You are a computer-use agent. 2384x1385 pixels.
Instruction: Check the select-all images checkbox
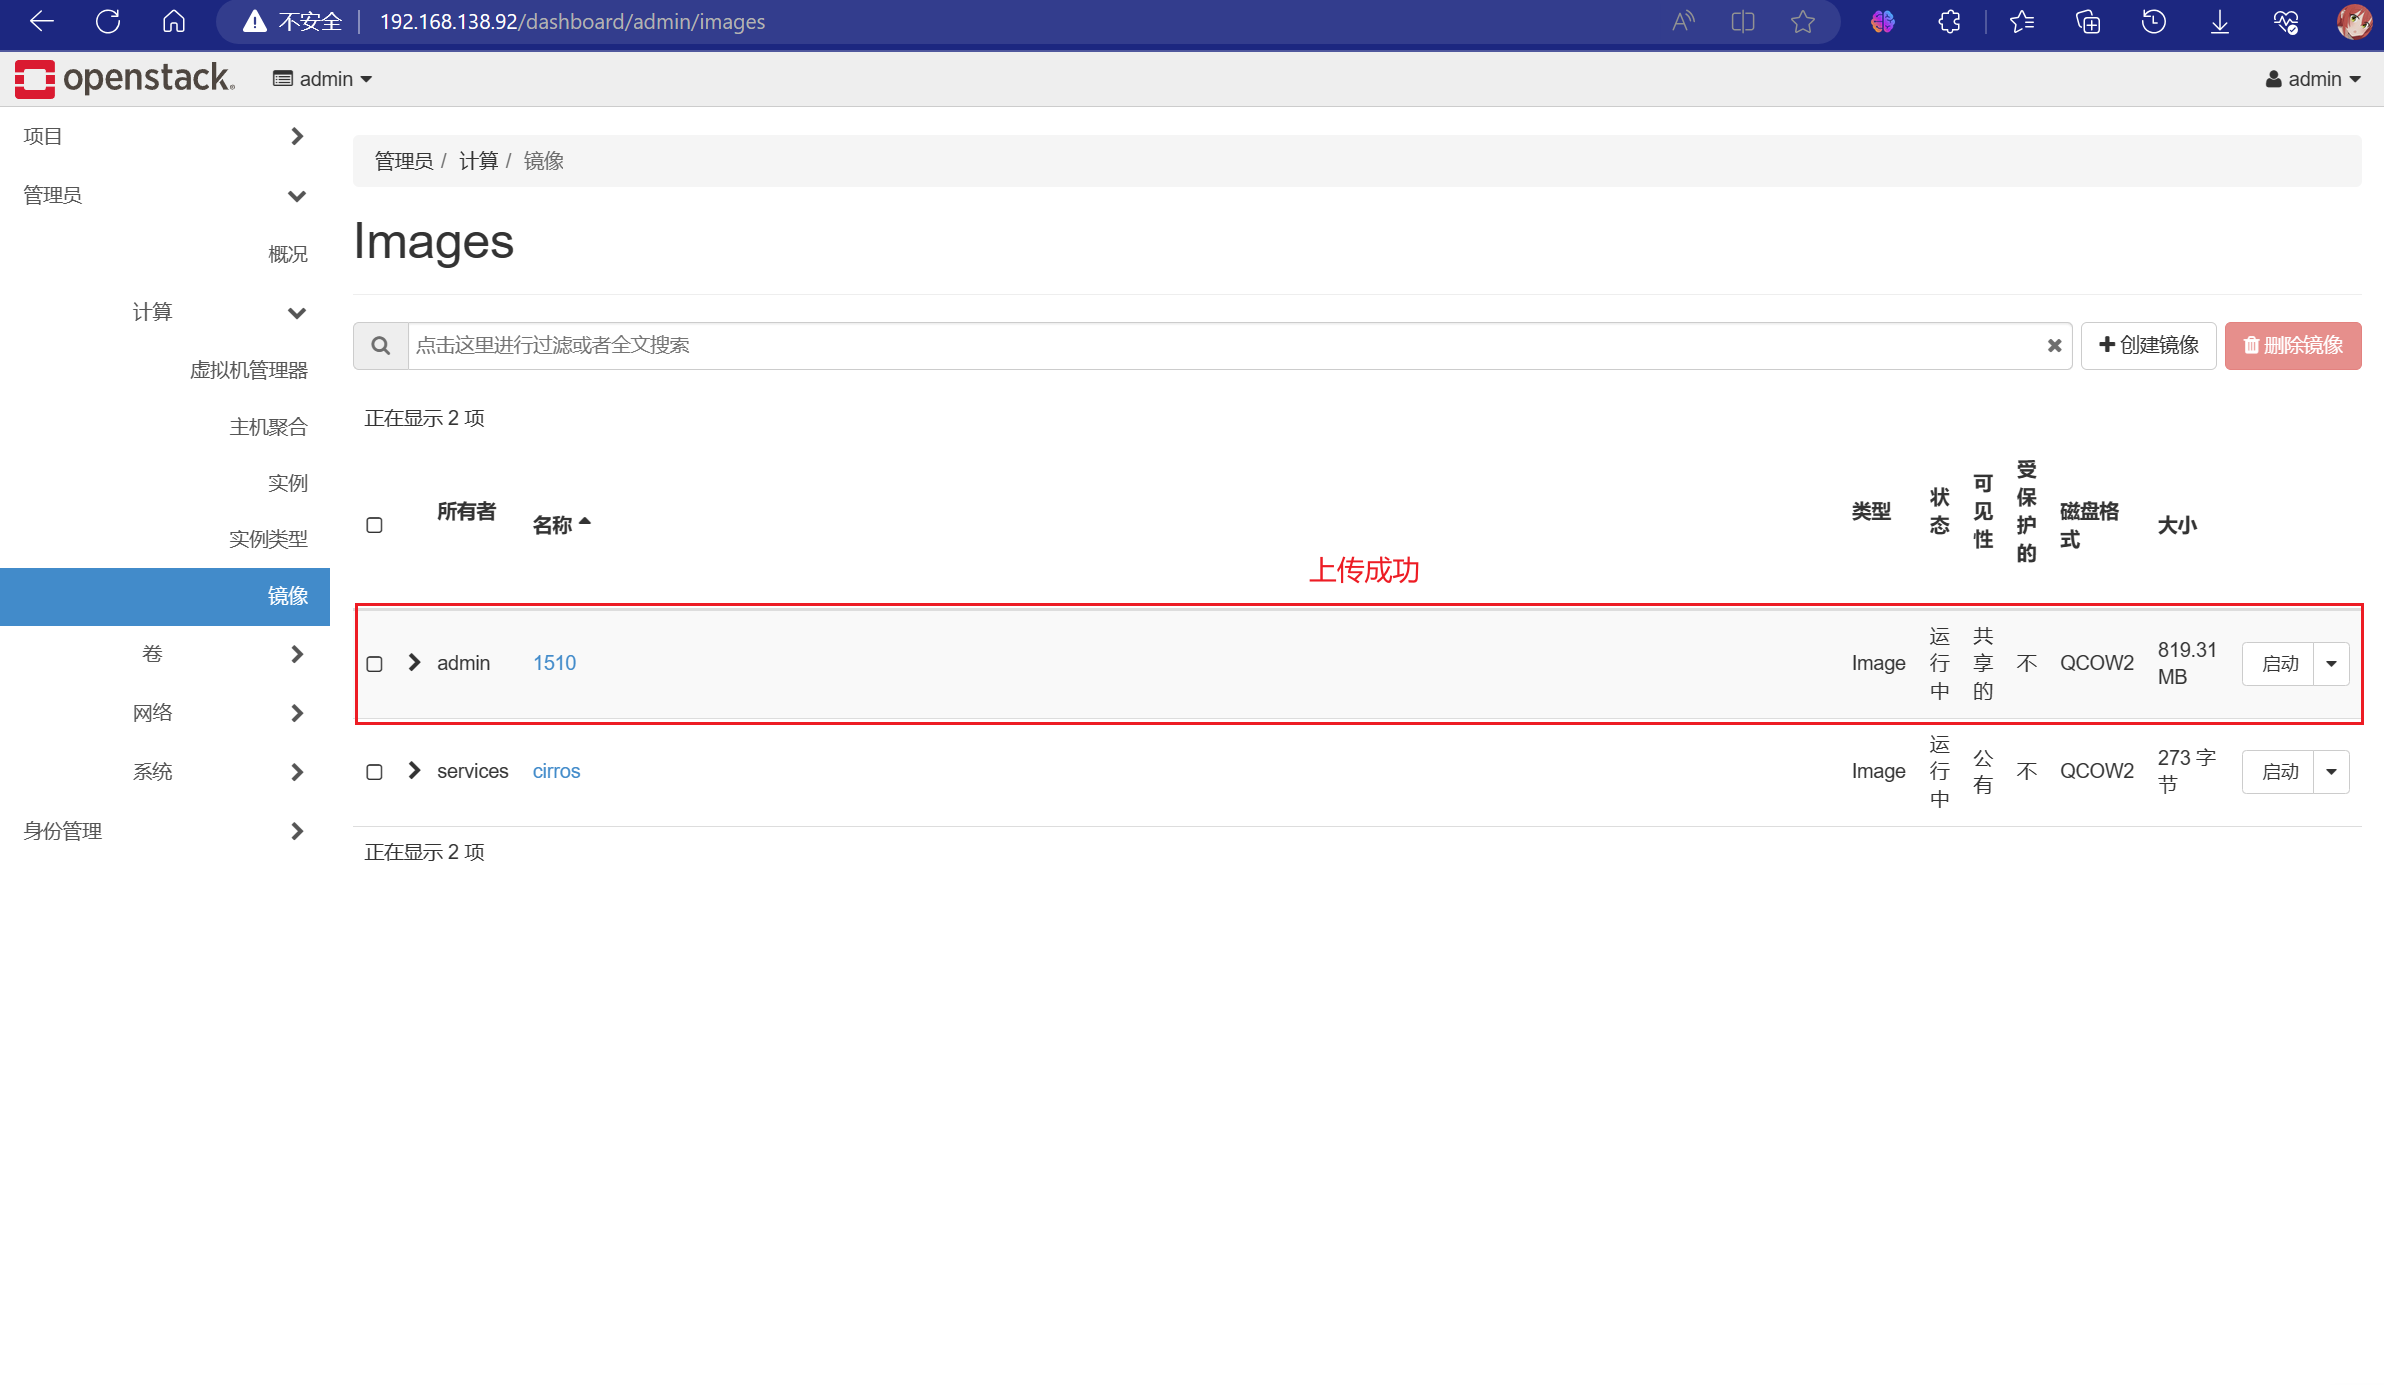(374, 525)
